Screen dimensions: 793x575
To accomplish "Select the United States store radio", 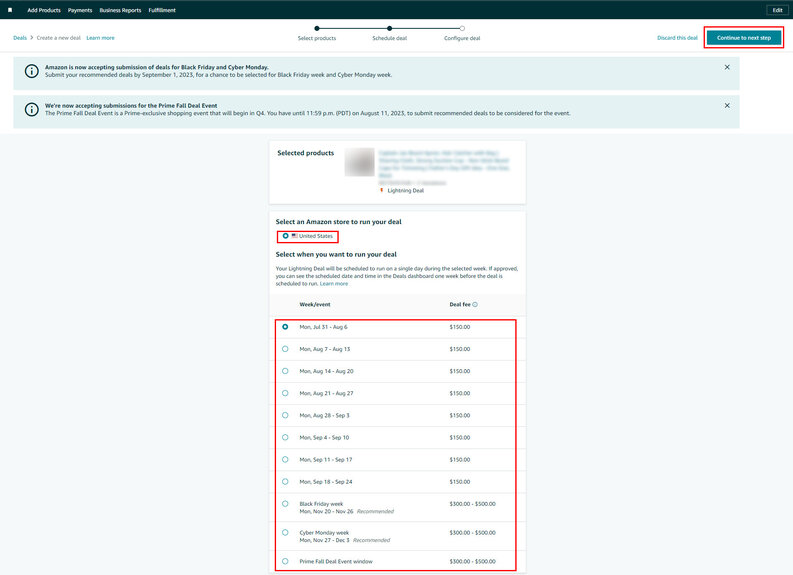I will [x=286, y=236].
